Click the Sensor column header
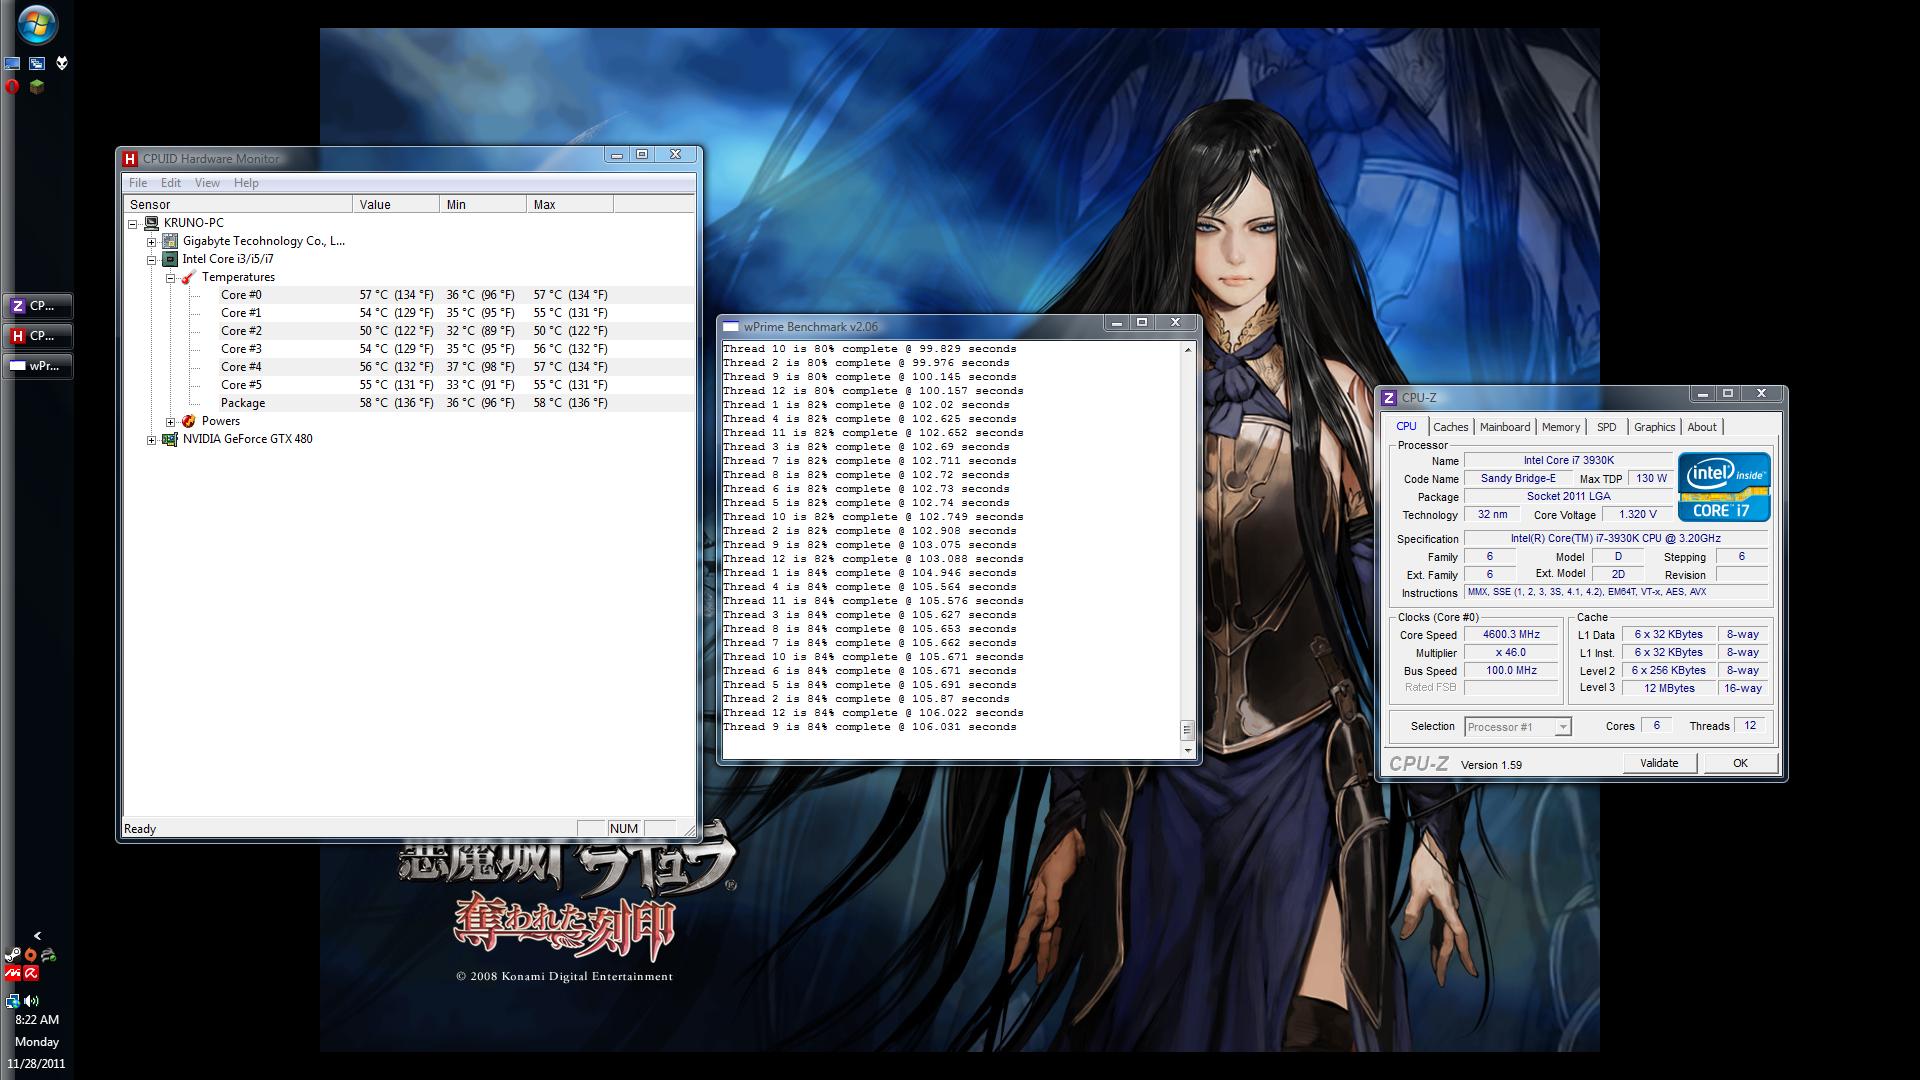 point(238,204)
